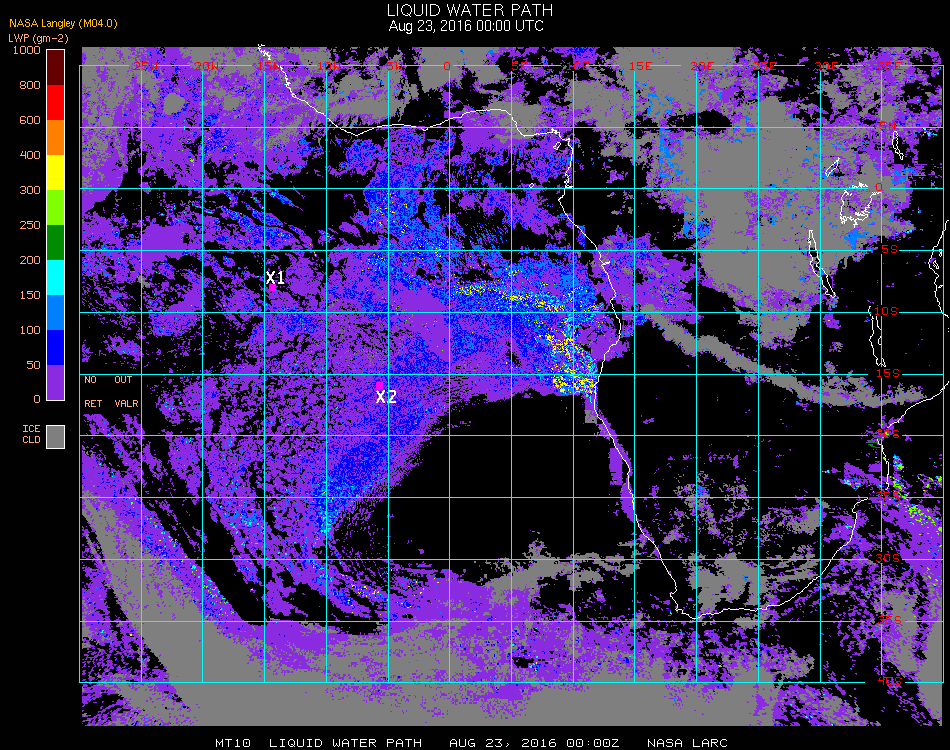The image size is (950, 750).
Task: Click the '35E' longitude label
Action: click(888, 66)
